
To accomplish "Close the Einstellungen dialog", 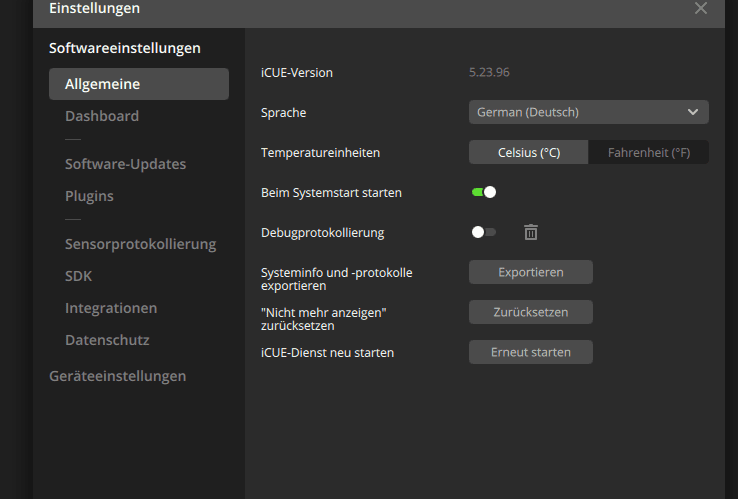I will (x=701, y=8).
